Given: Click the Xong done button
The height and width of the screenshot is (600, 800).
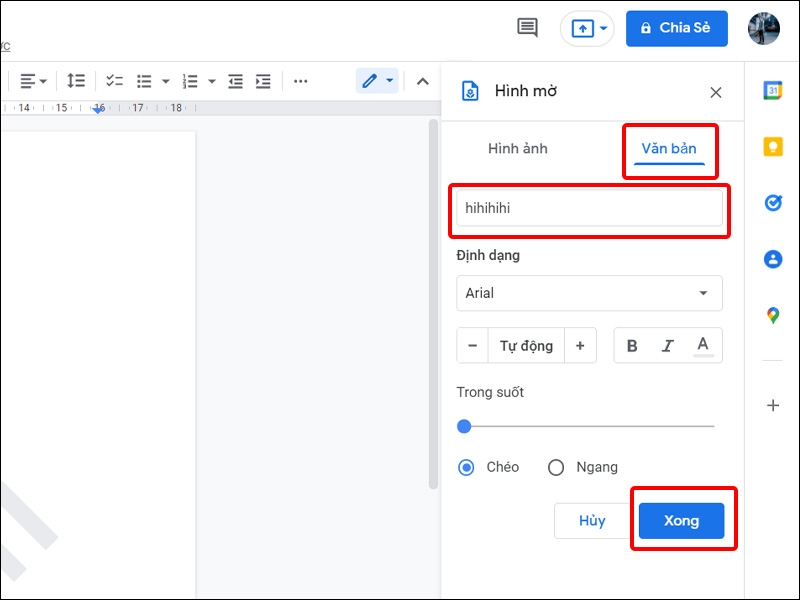Looking at the screenshot, I should [x=682, y=521].
